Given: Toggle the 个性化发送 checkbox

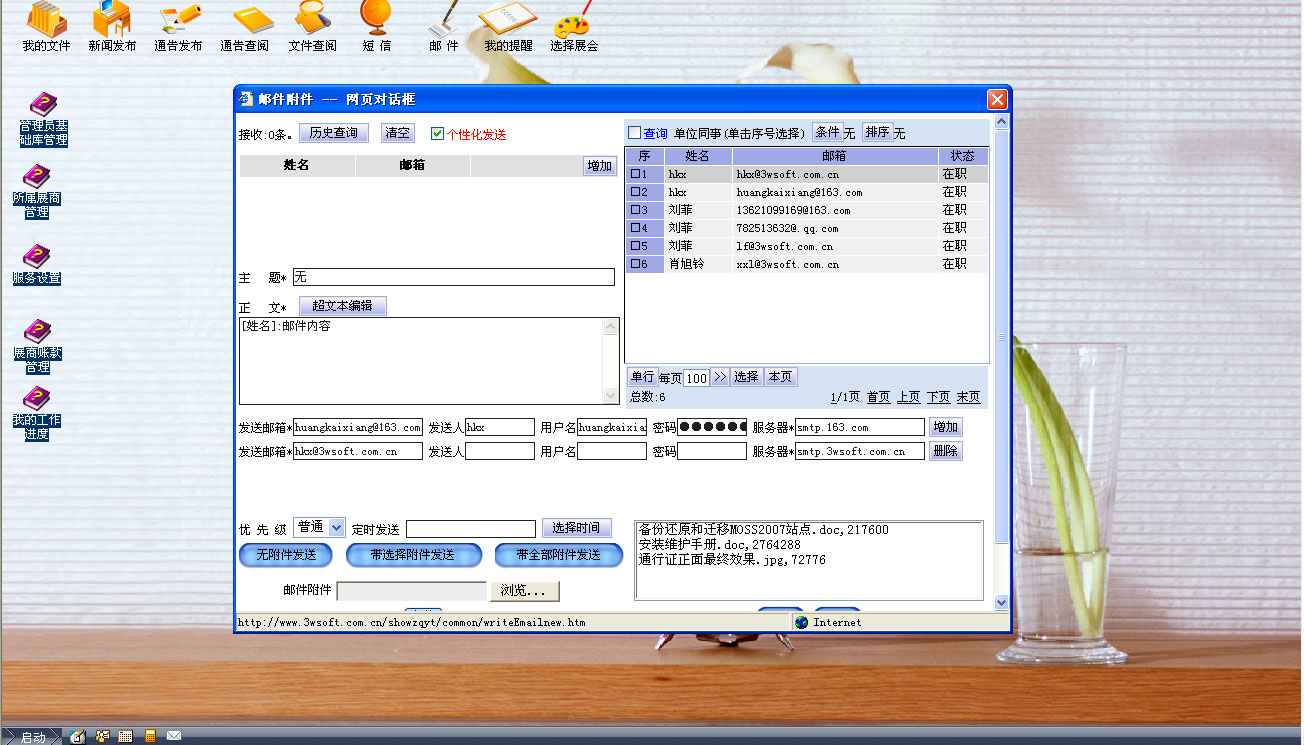Looking at the screenshot, I should tap(437, 134).
